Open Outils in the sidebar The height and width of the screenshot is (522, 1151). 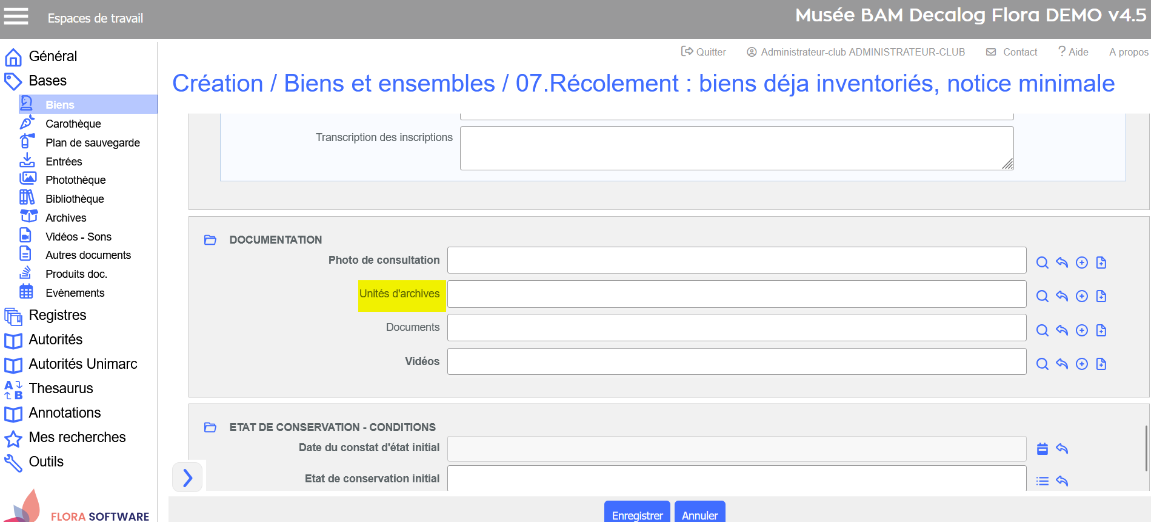coord(46,462)
